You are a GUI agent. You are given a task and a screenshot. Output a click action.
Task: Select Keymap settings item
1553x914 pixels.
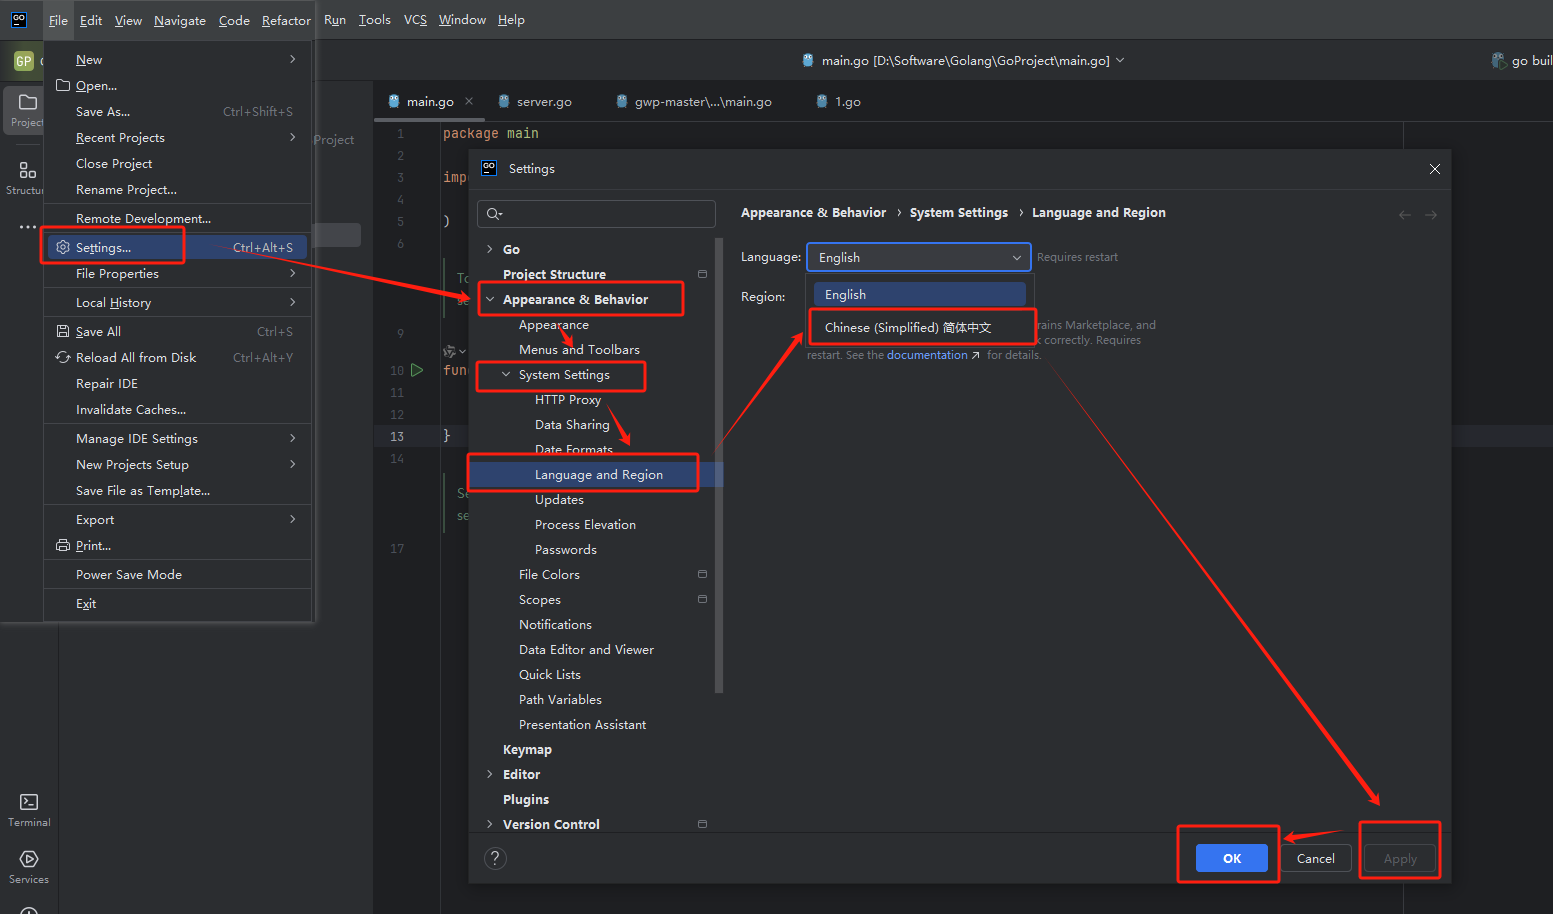pyautogui.click(x=527, y=749)
